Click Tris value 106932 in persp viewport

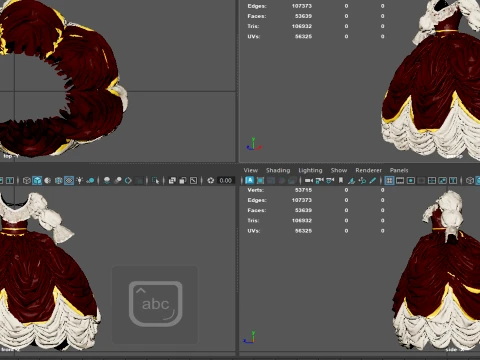pyautogui.click(x=302, y=26)
